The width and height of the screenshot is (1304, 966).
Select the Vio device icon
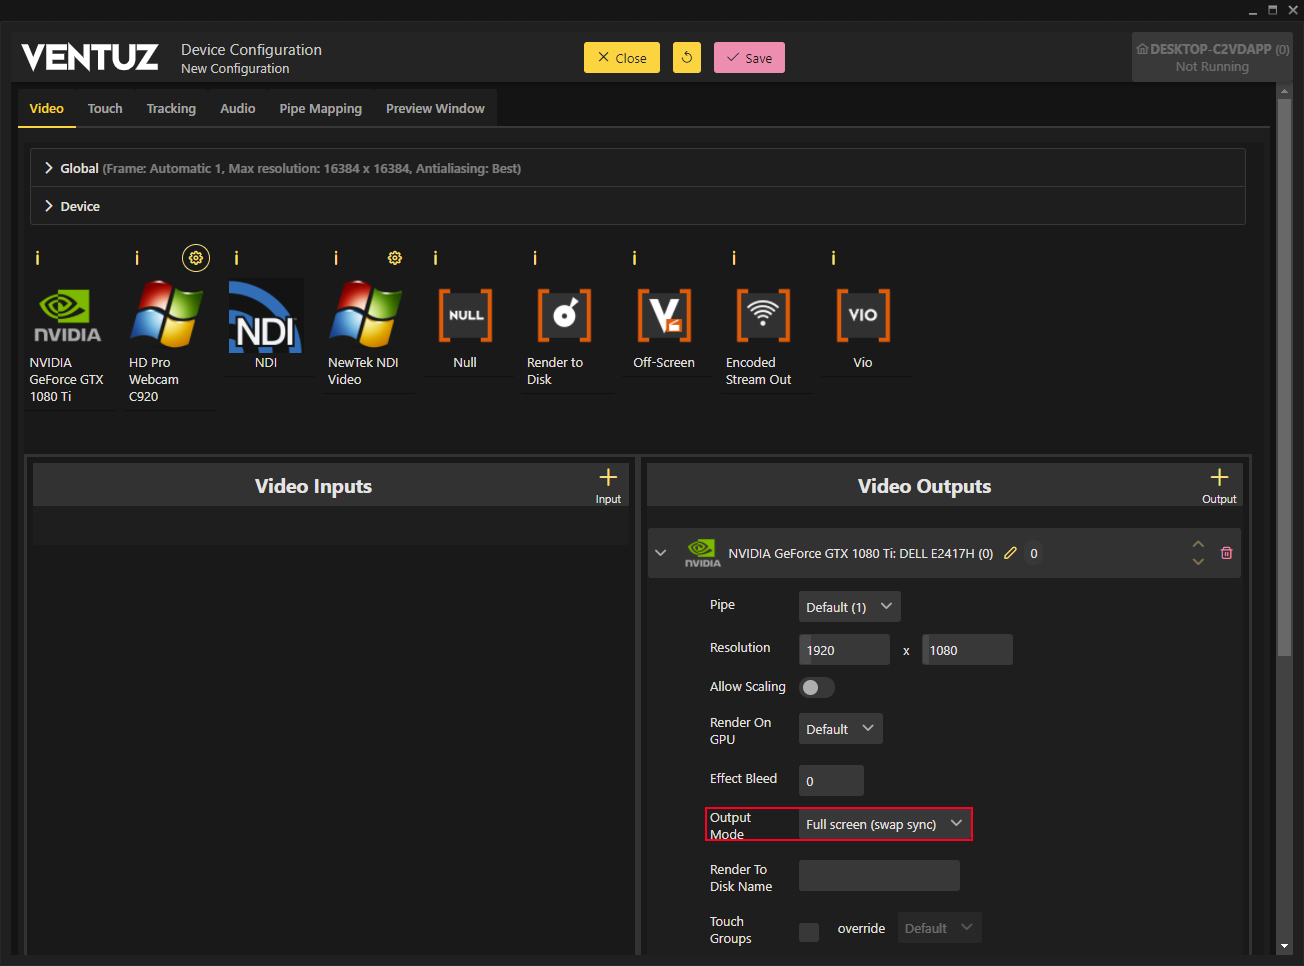tap(862, 316)
